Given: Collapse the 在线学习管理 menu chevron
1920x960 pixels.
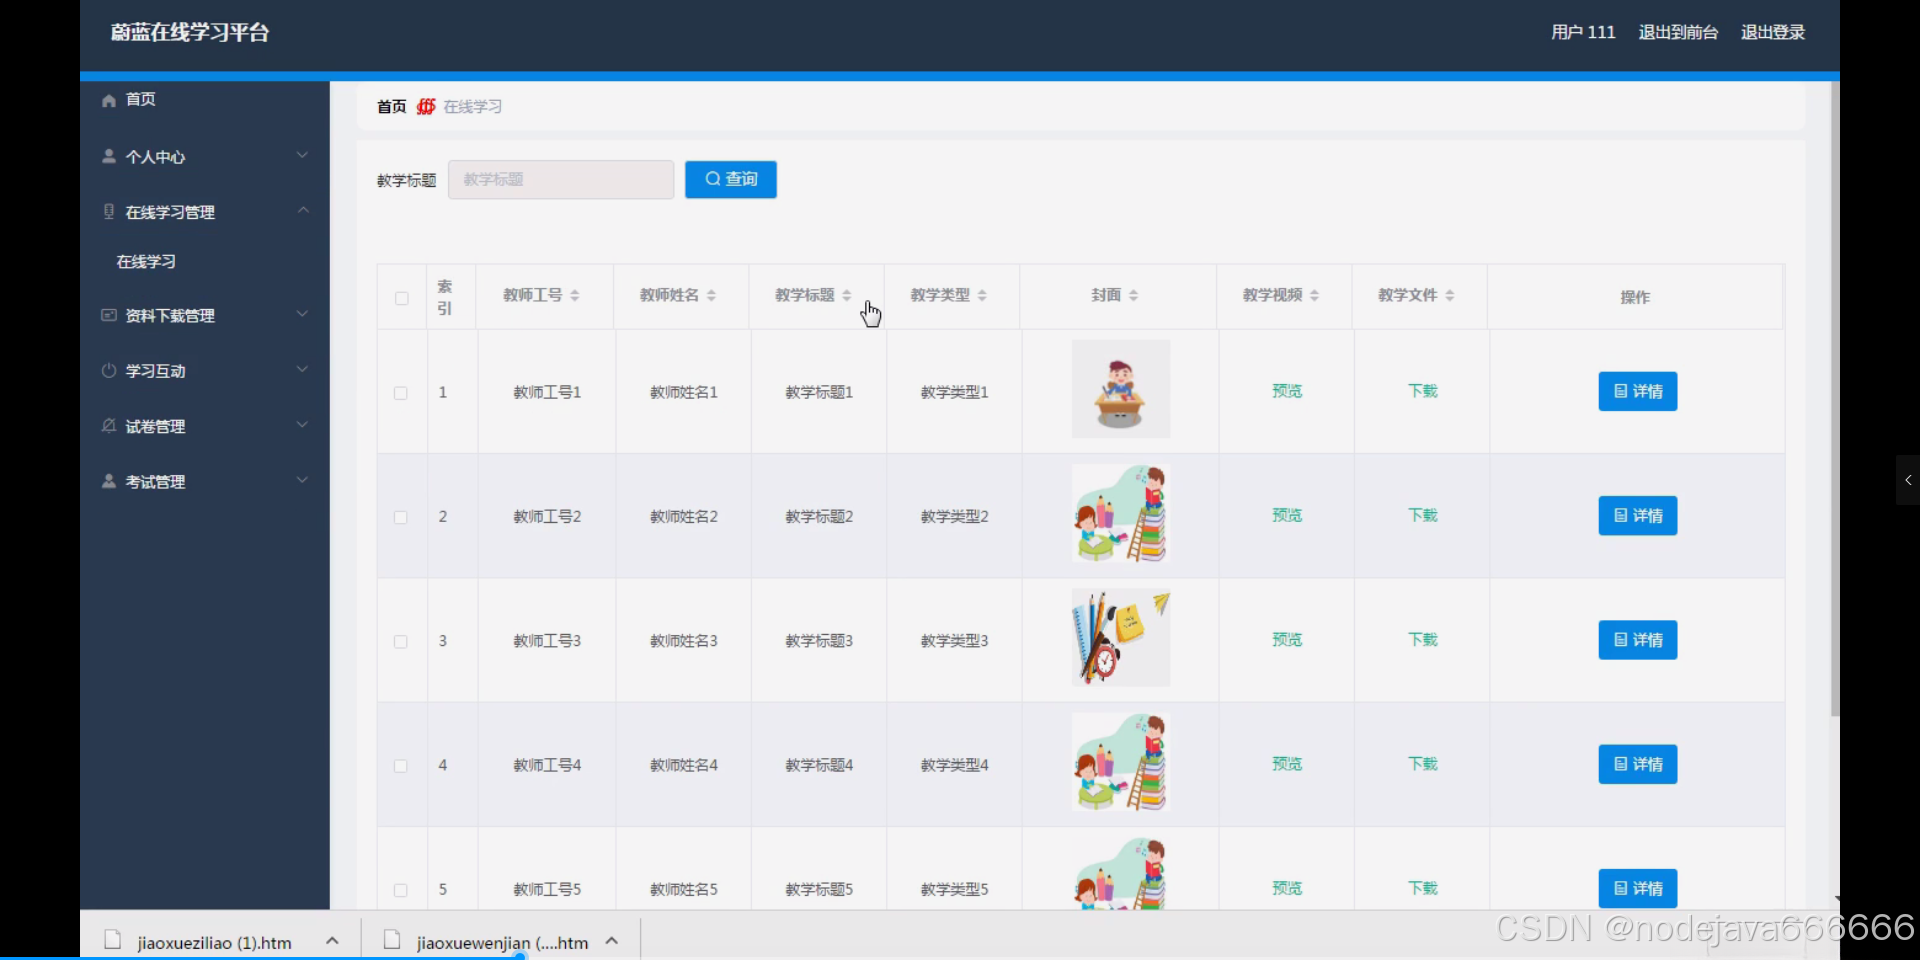Looking at the screenshot, I should [x=302, y=210].
